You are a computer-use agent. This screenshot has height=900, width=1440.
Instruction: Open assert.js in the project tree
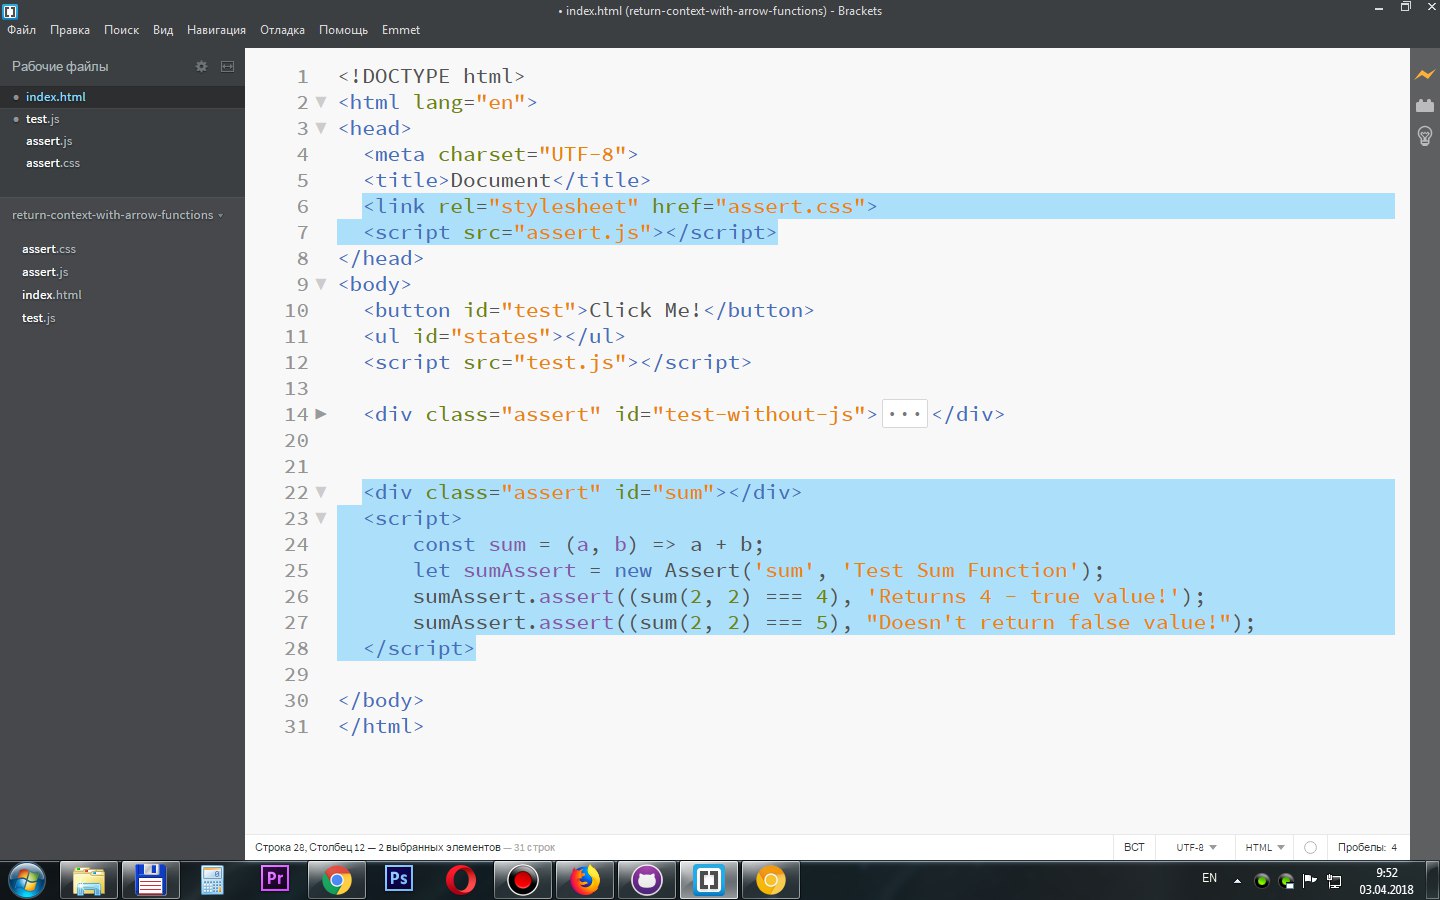(x=45, y=272)
